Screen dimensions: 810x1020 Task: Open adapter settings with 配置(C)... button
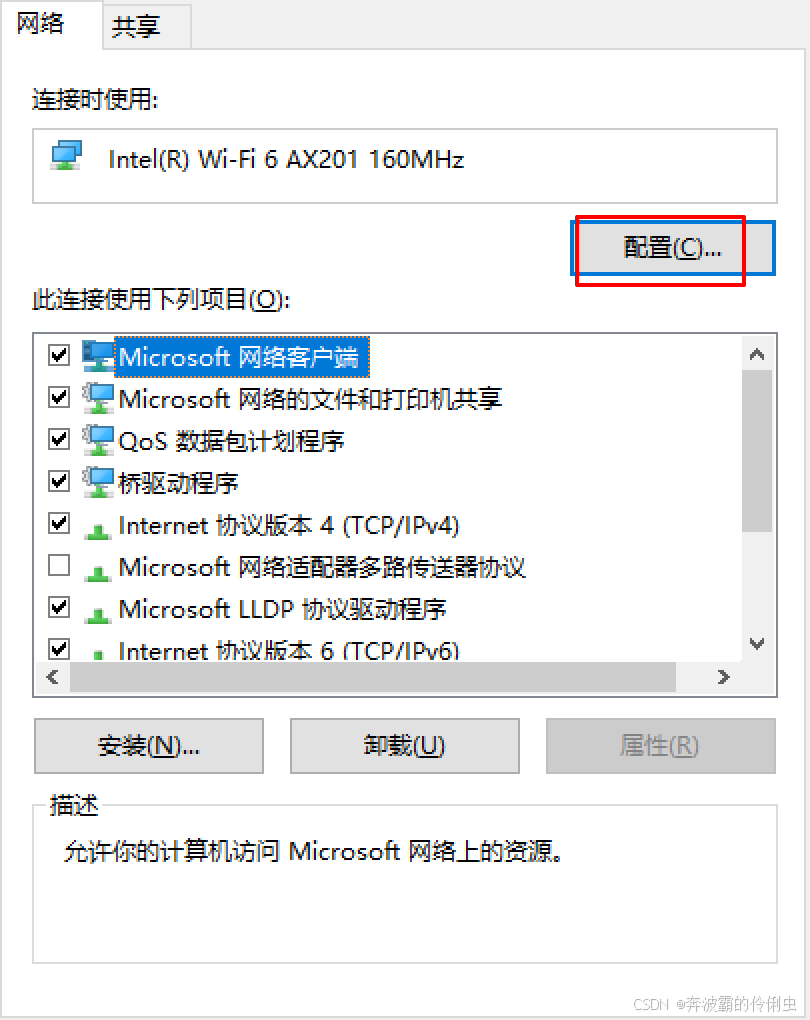(x=673, y=248)
